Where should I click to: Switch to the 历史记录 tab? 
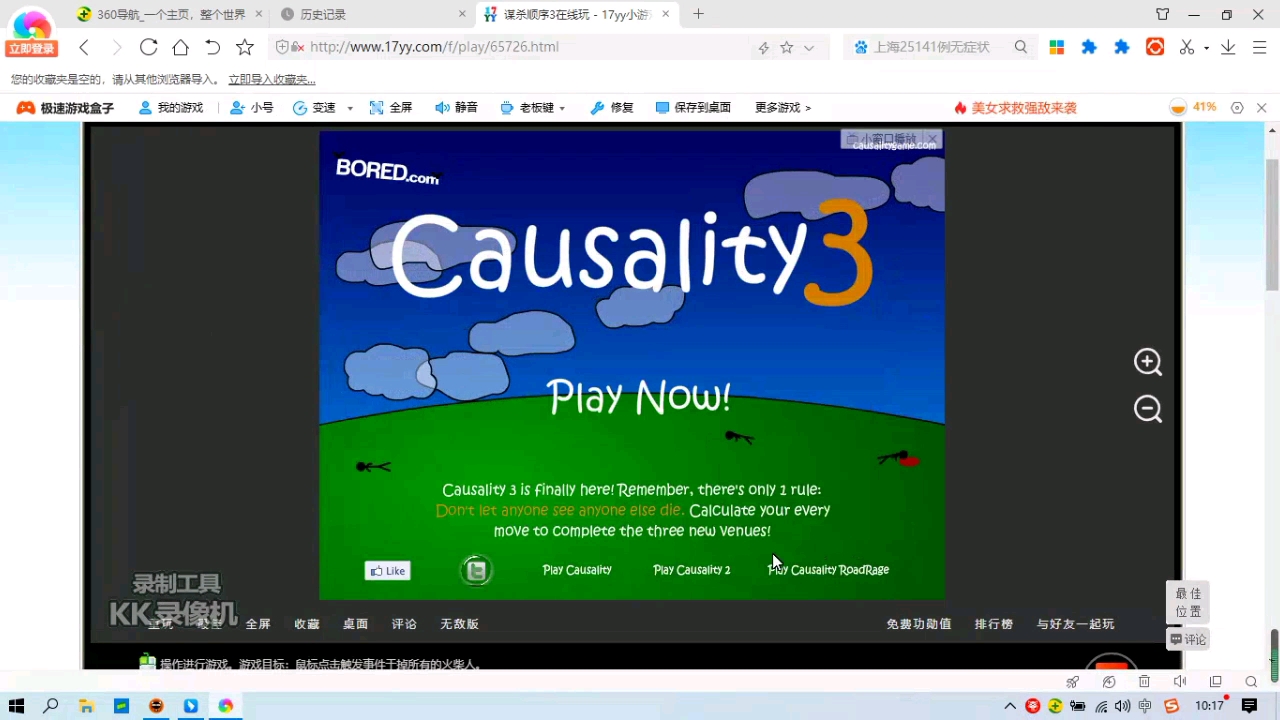coord(372,14)
